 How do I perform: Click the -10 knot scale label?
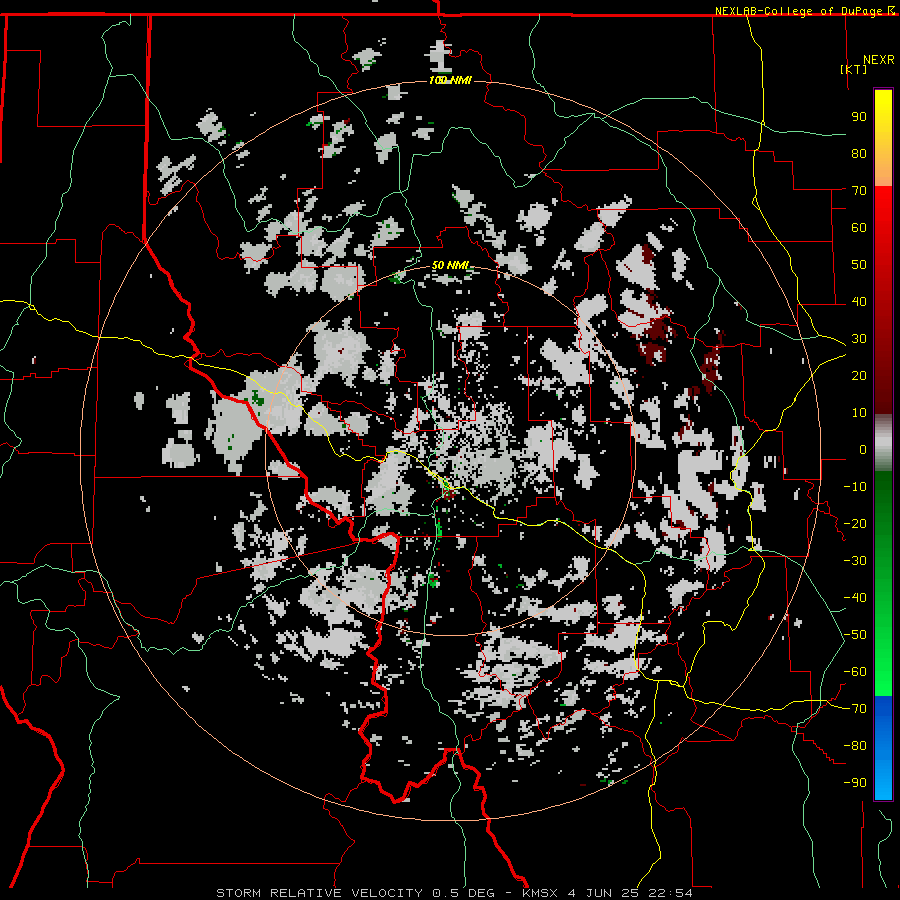[855, 487]
